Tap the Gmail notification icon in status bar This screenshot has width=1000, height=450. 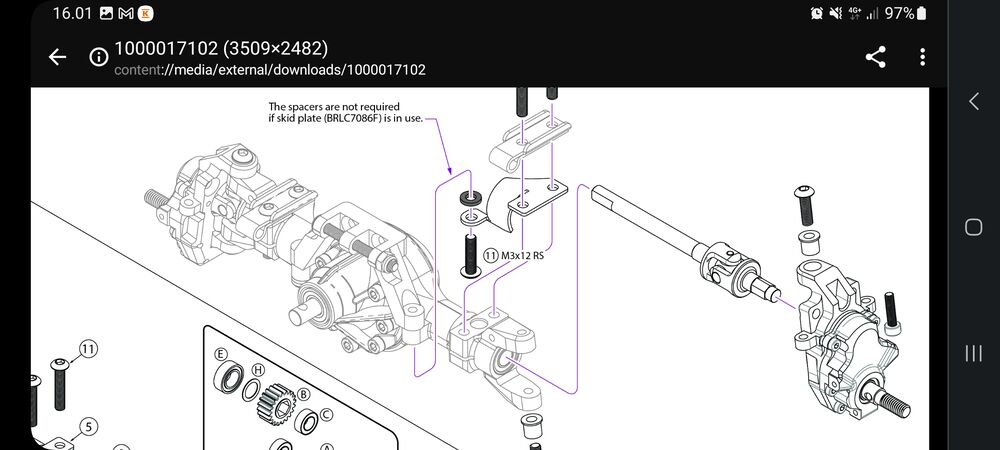click(126, 13)
